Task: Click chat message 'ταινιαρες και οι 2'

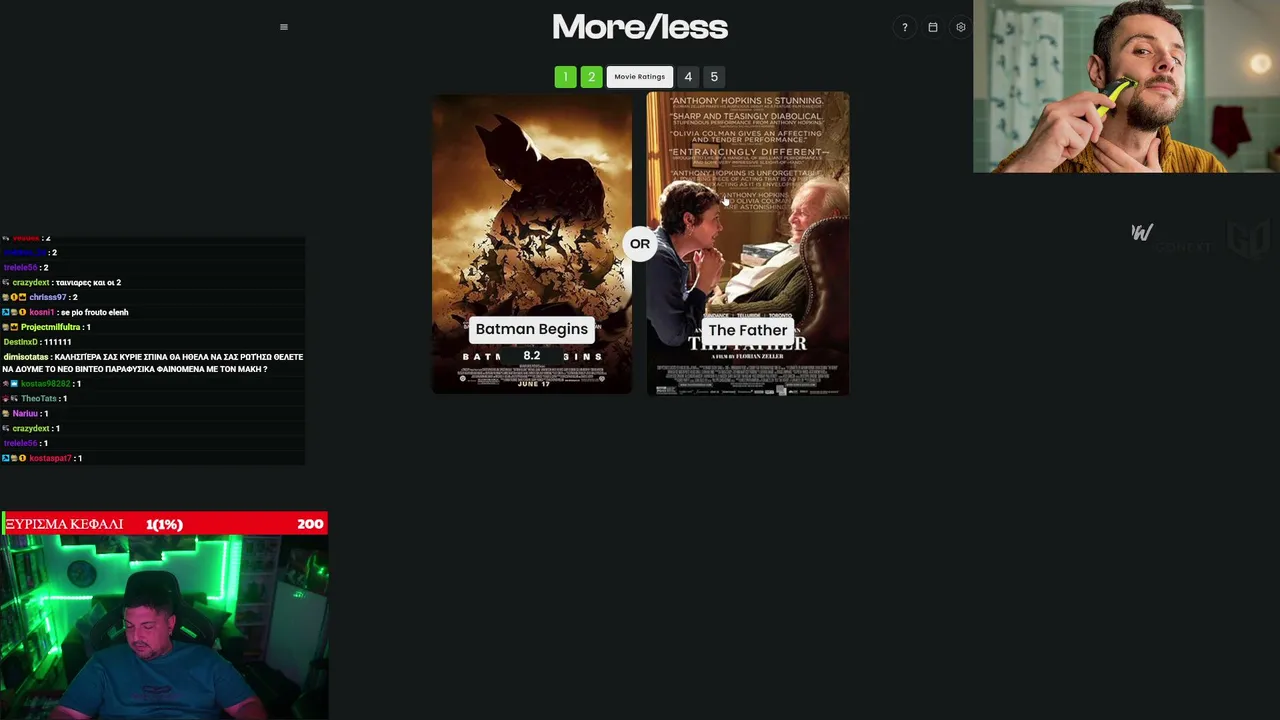Action: point(88,282)
